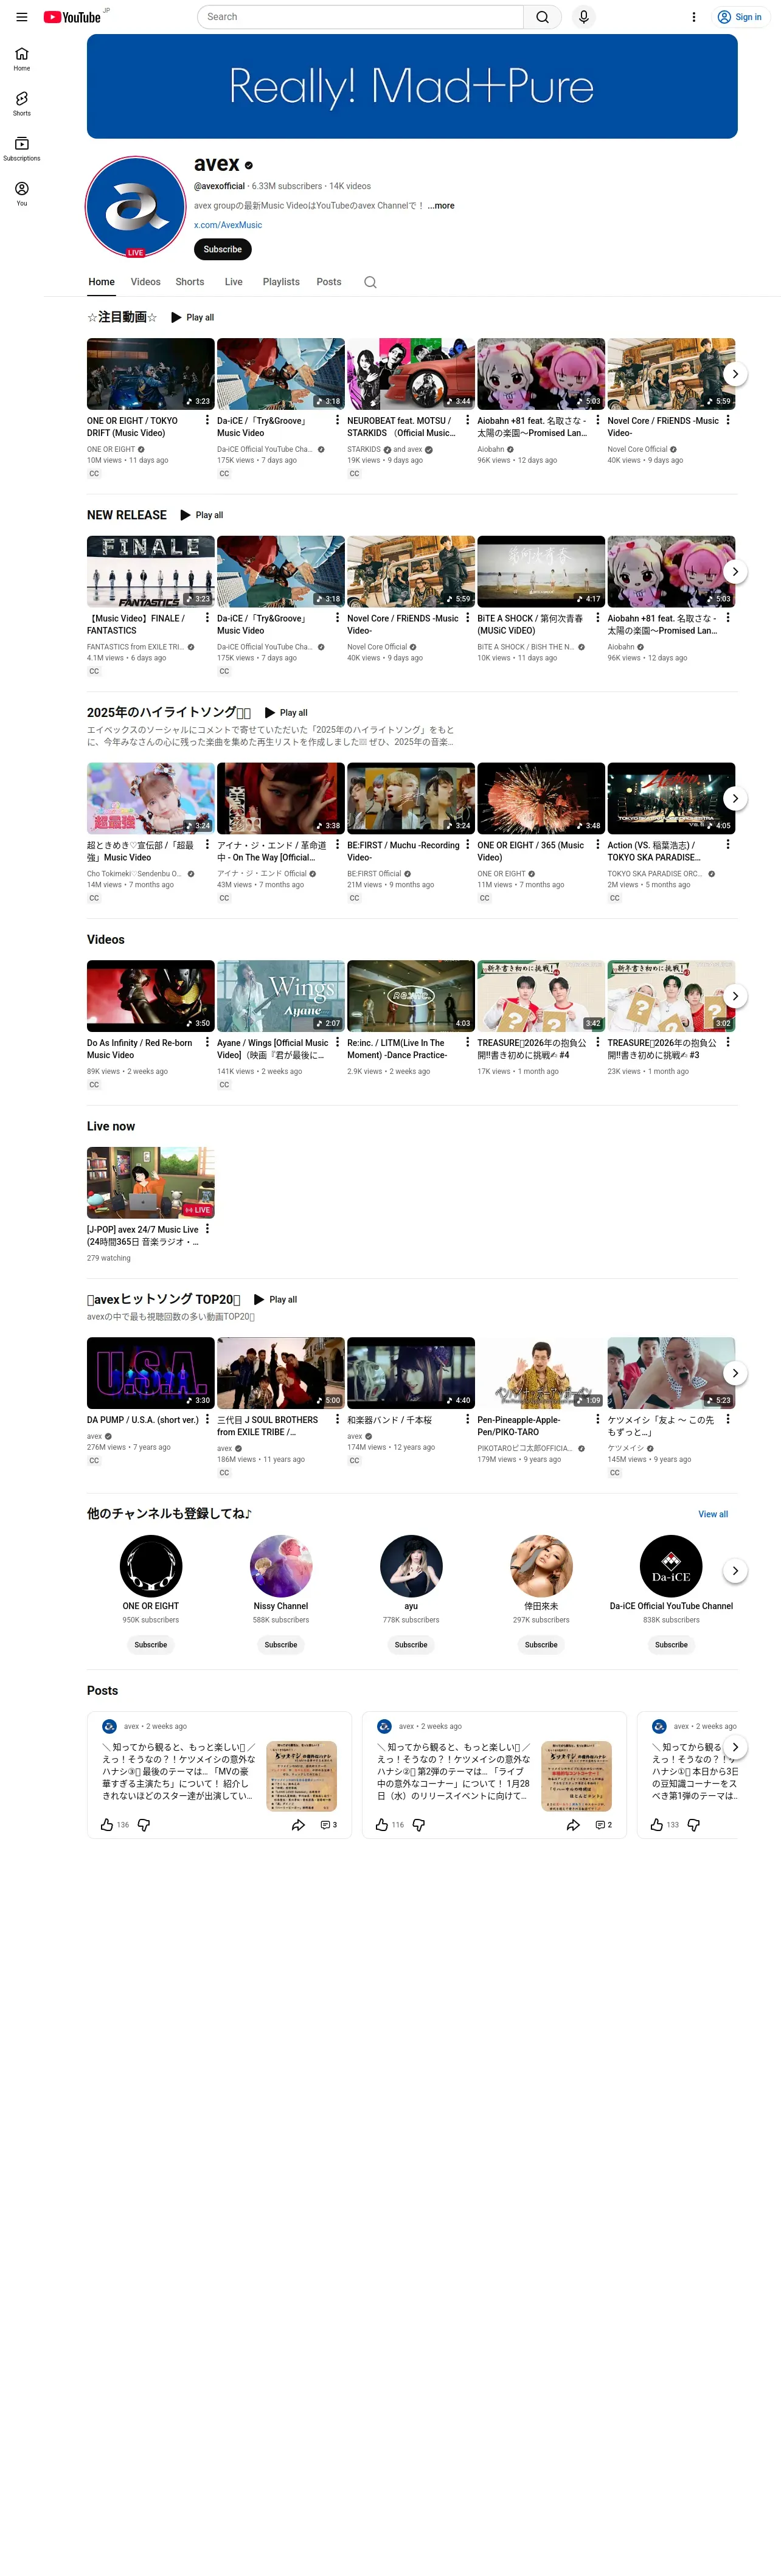This screenshot has height=2576, width=781.
Task: Open Do As Infinity Red Re-born thumbnail
Action: 151,997
